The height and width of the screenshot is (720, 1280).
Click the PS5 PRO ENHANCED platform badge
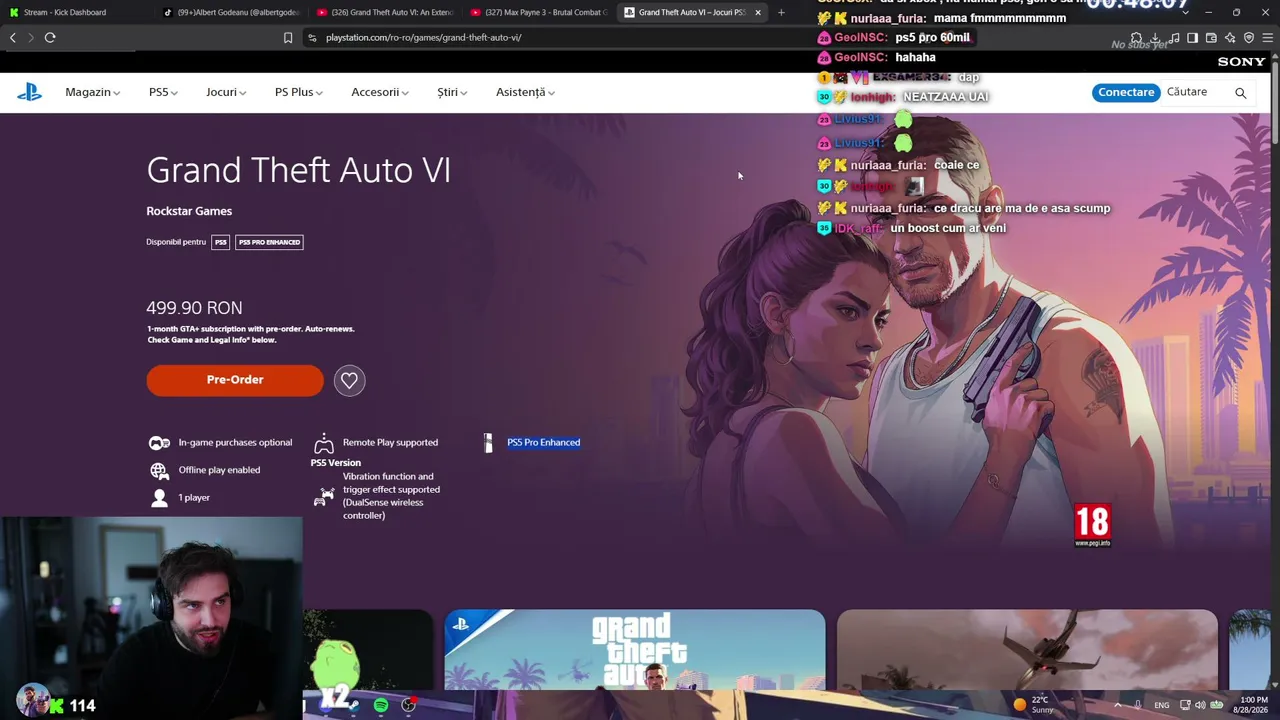pos(269,242)
